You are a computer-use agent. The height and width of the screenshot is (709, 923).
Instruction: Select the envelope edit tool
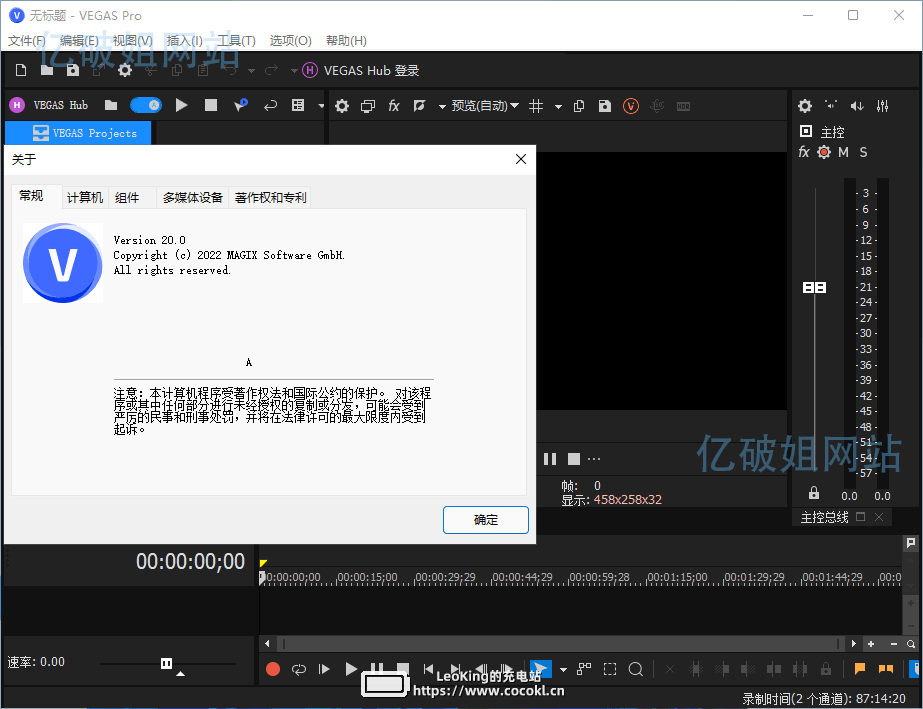tap(584, 669)
